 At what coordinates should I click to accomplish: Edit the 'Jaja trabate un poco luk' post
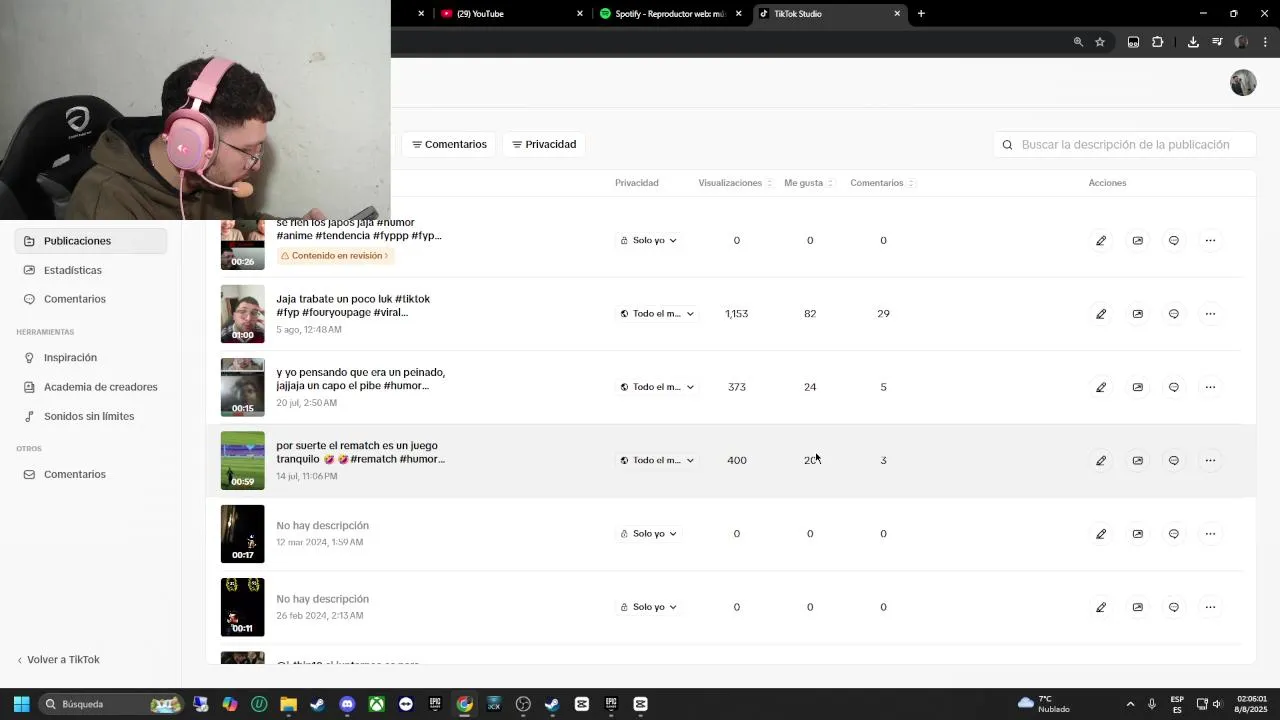[1101, 314]
